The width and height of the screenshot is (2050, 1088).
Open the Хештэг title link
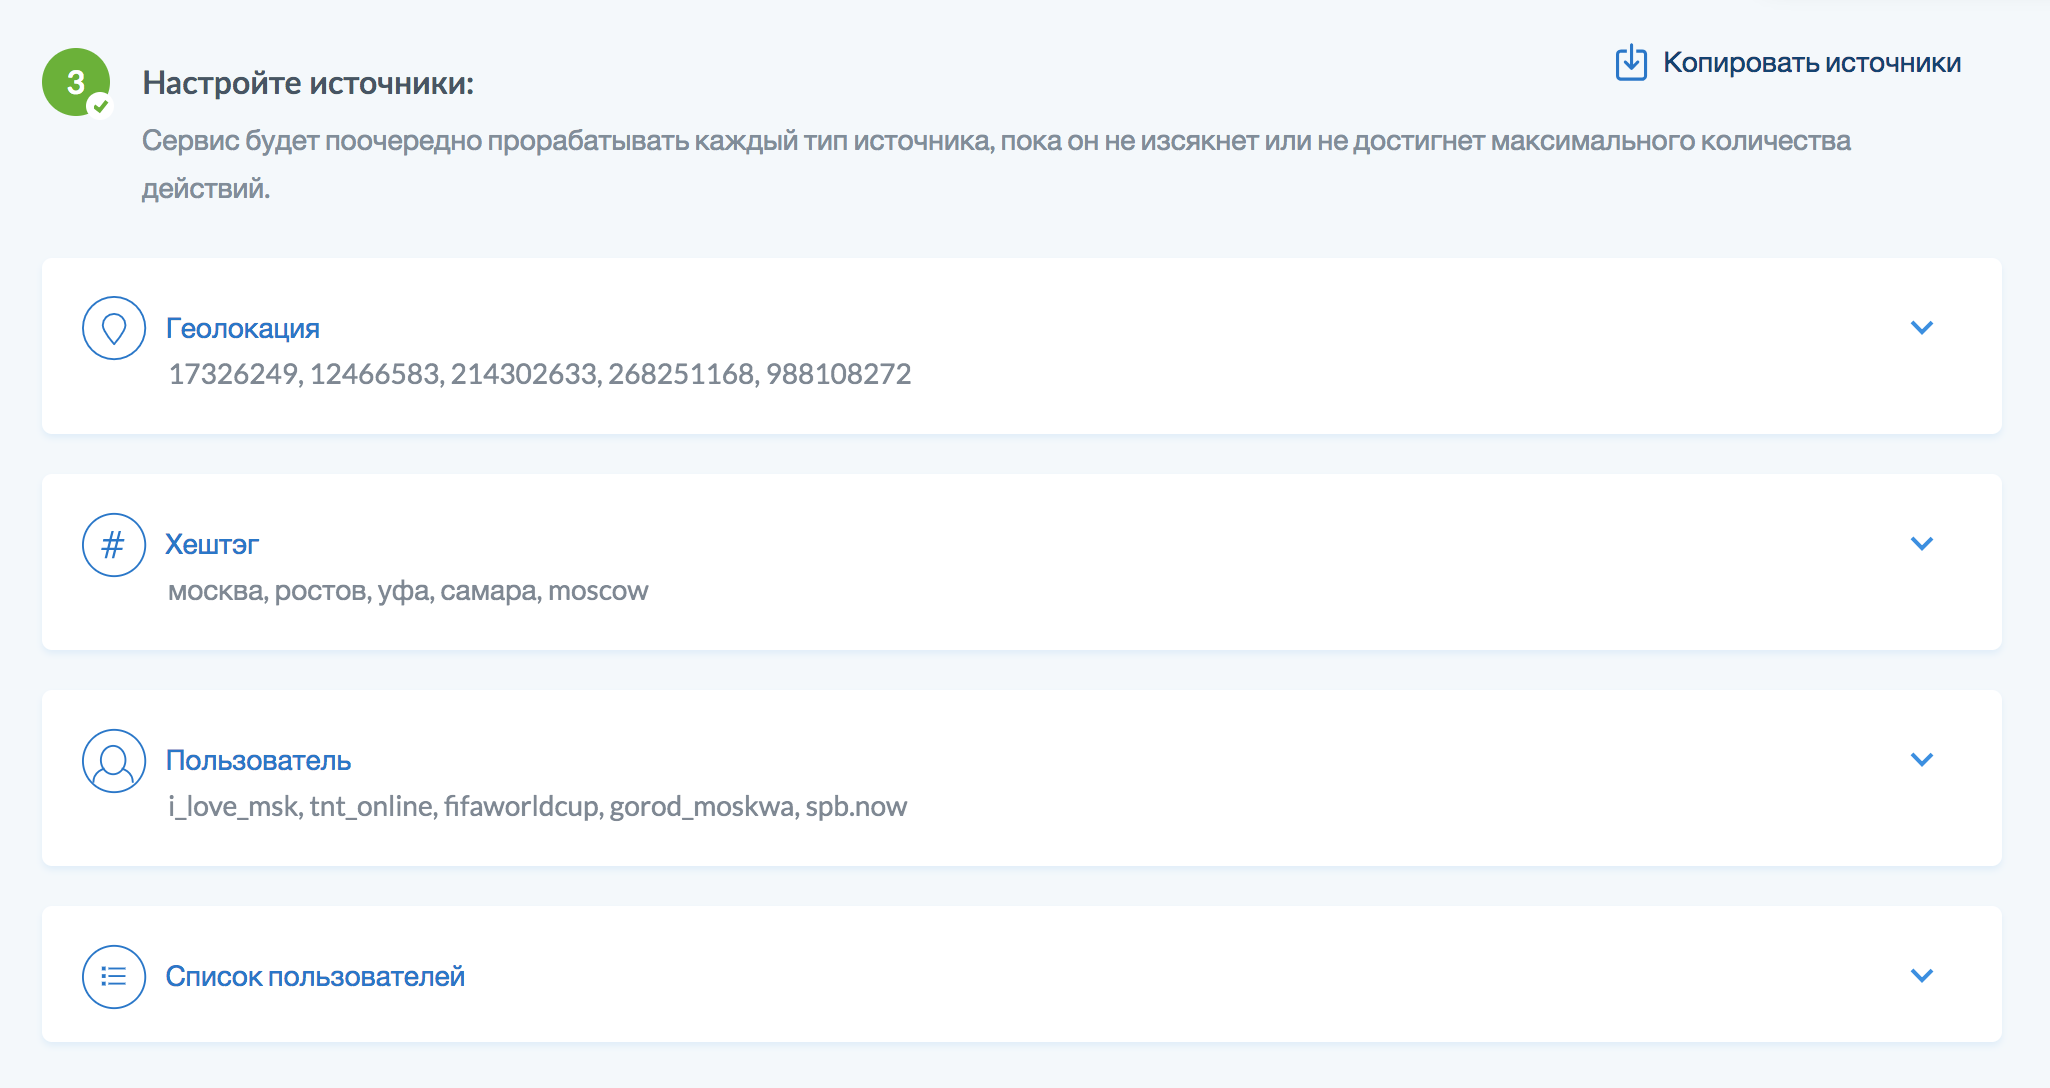212,544
